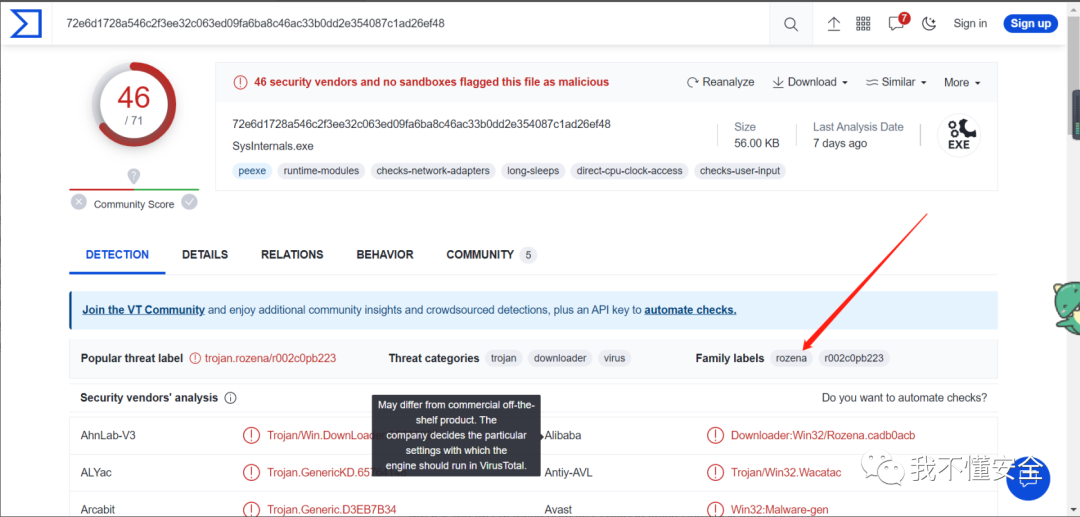Click the search magnifier icon
Screen dimensions: 1080x517
pyautogui.click(x=791, y=24)
